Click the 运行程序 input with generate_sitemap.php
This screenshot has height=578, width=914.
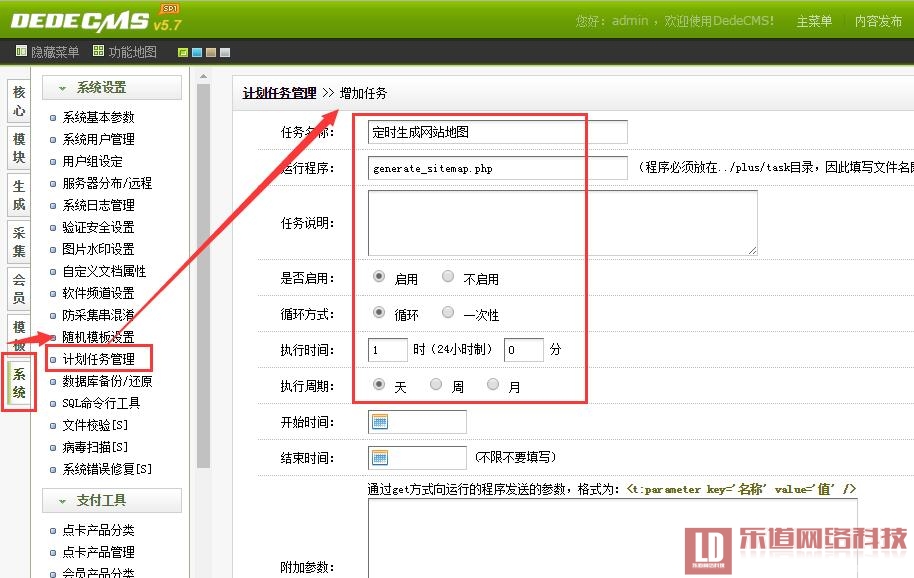[x=498, y=168]
